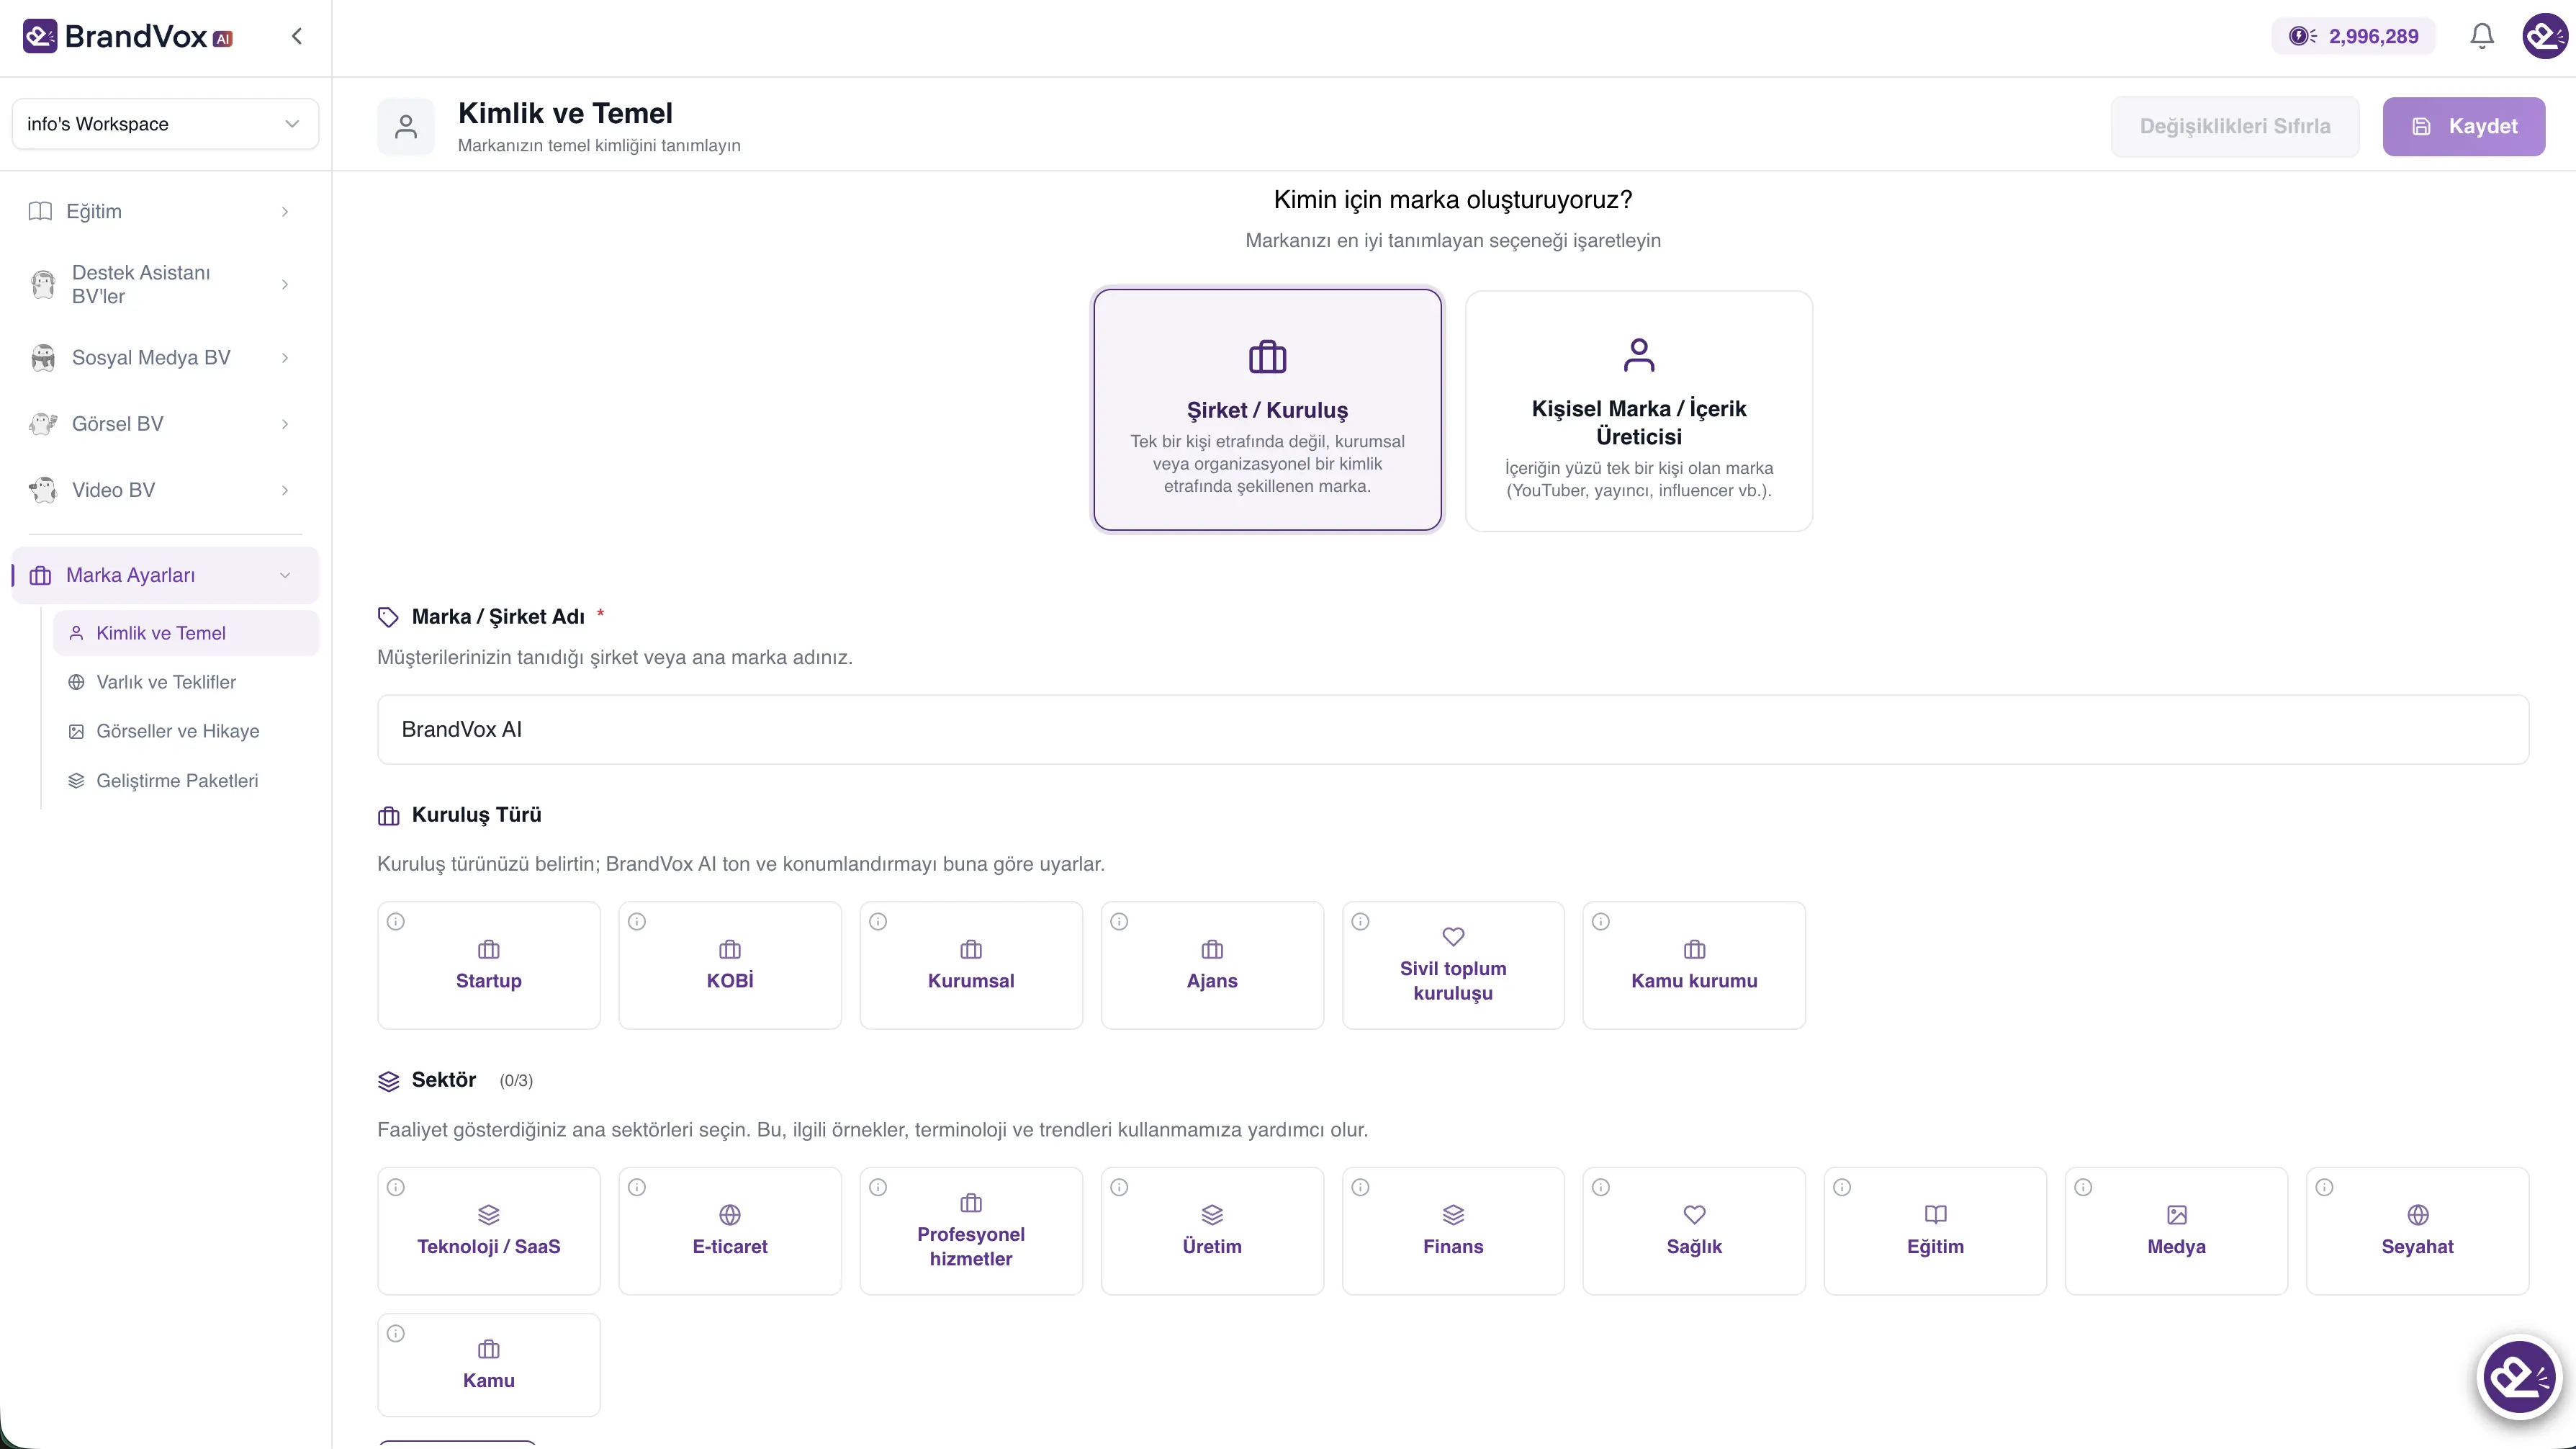
Task: Open Görseller ve Hikaye settings page
Action: 186,731
